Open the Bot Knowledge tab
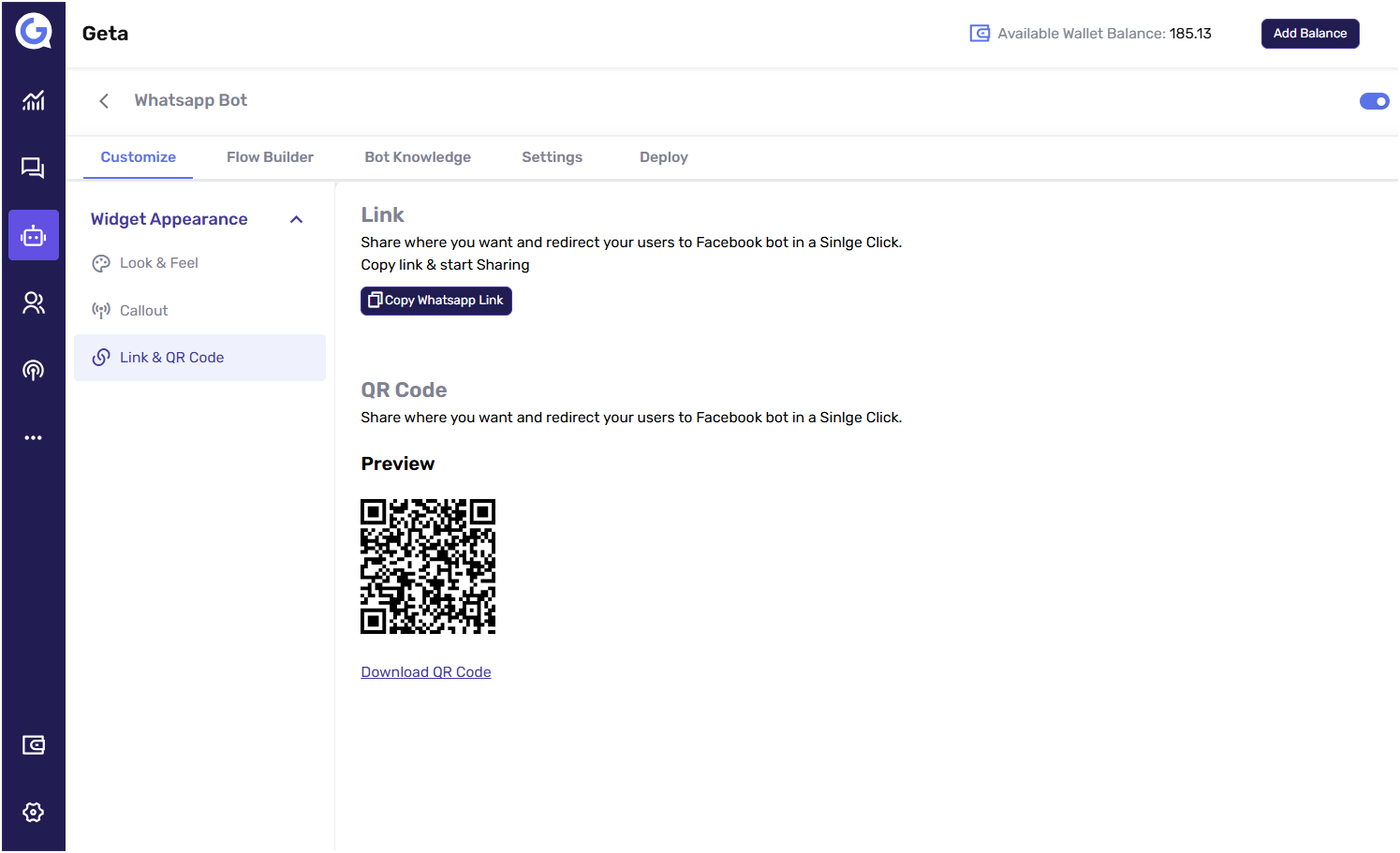The width and height of the screenshot is (1400, 853). [417, 157]
